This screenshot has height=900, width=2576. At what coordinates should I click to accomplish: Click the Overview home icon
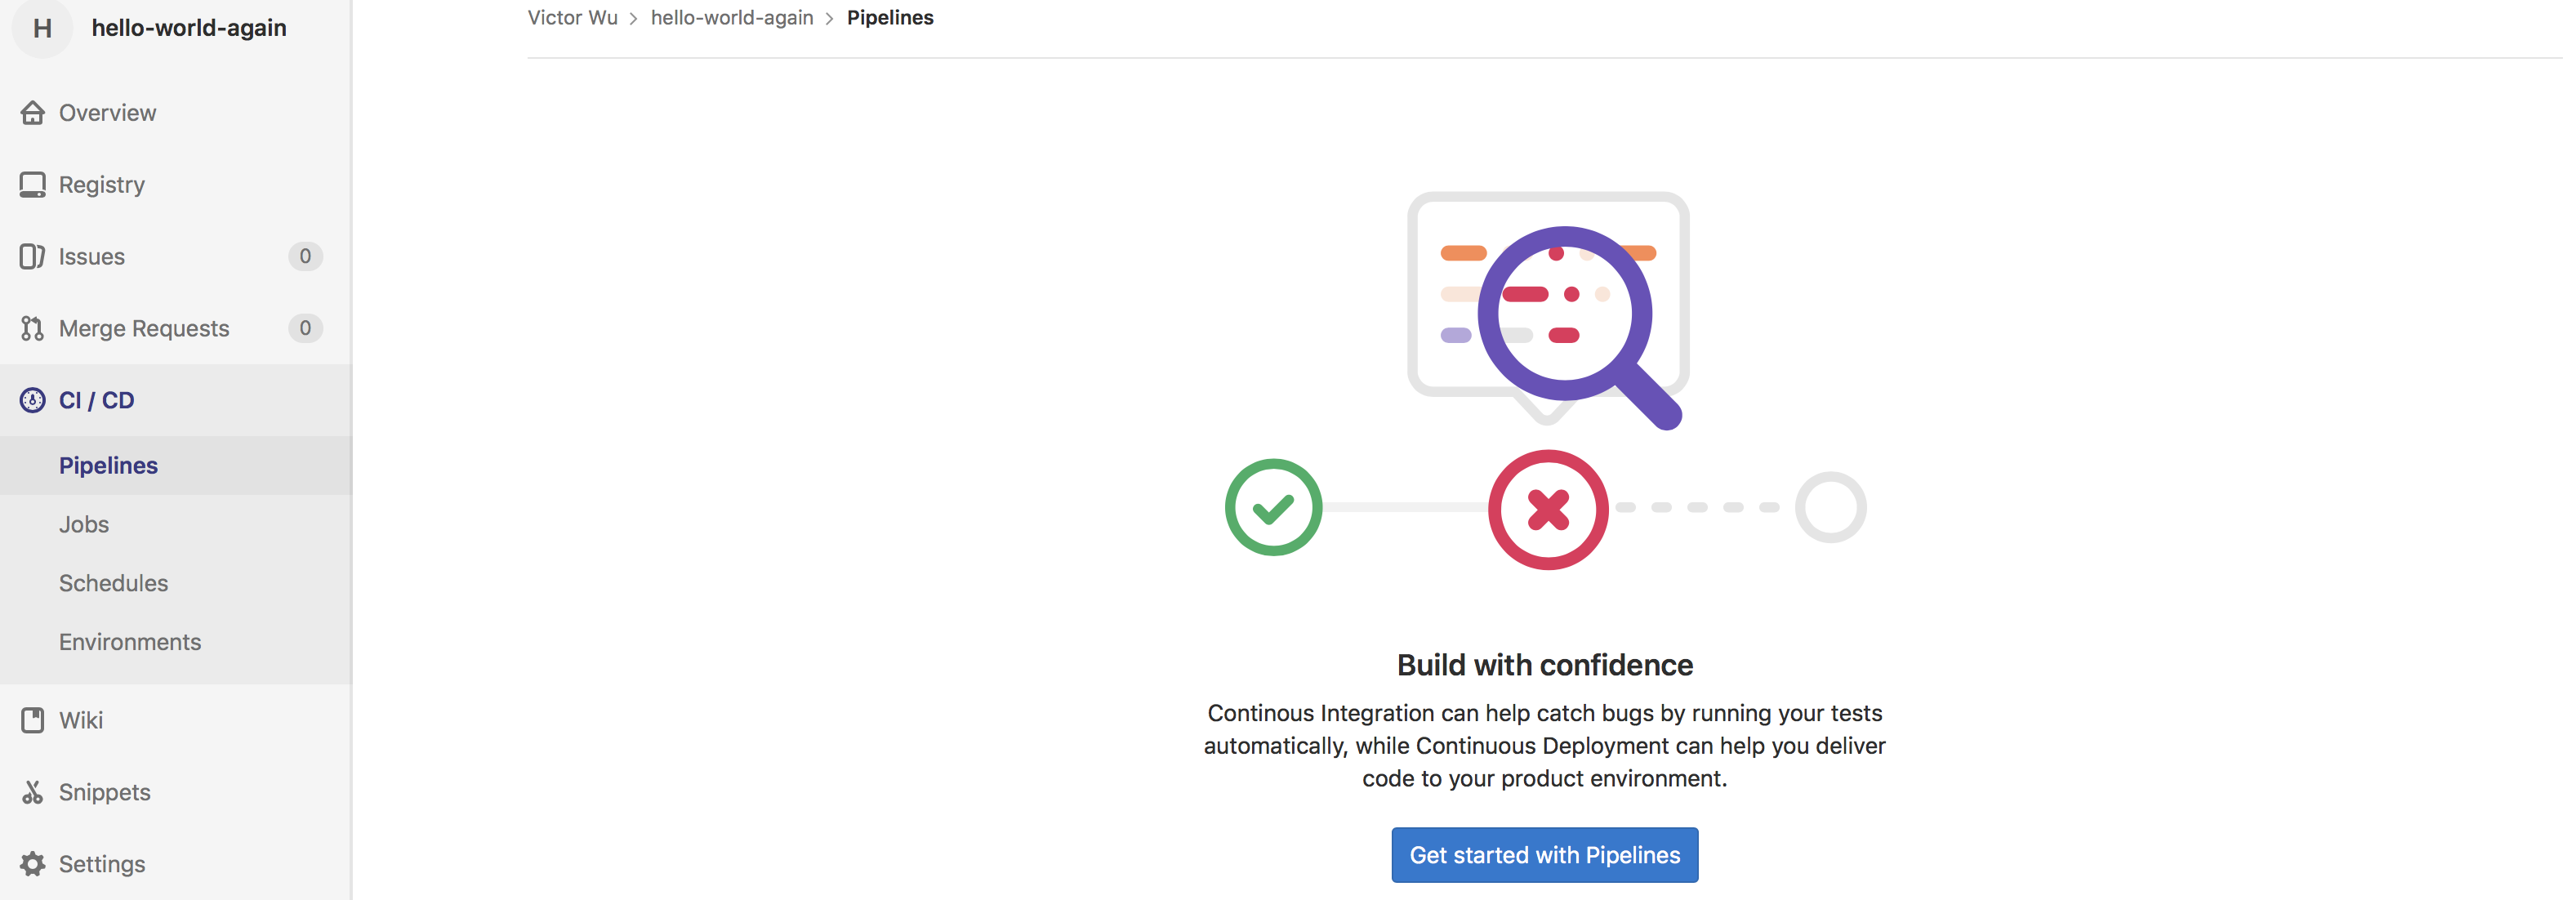(x=32, y=113)
